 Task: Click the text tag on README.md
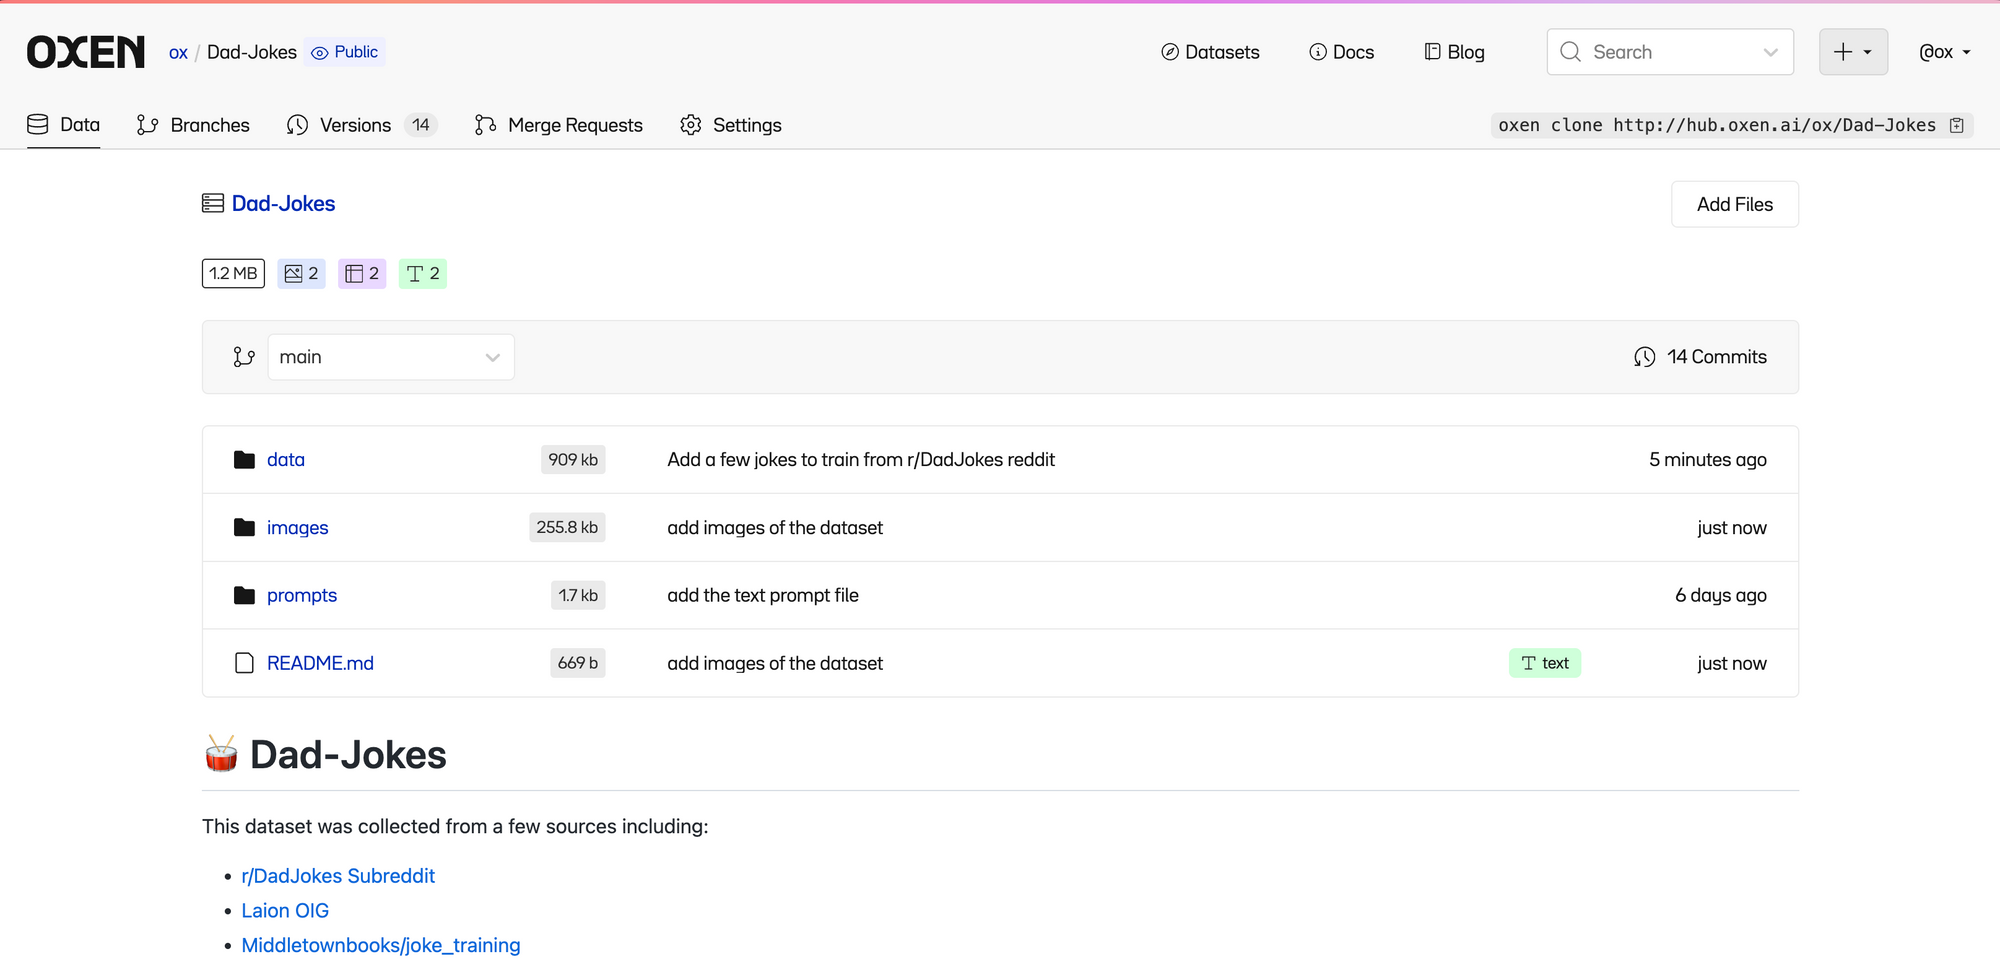(x=1544, y=663)
